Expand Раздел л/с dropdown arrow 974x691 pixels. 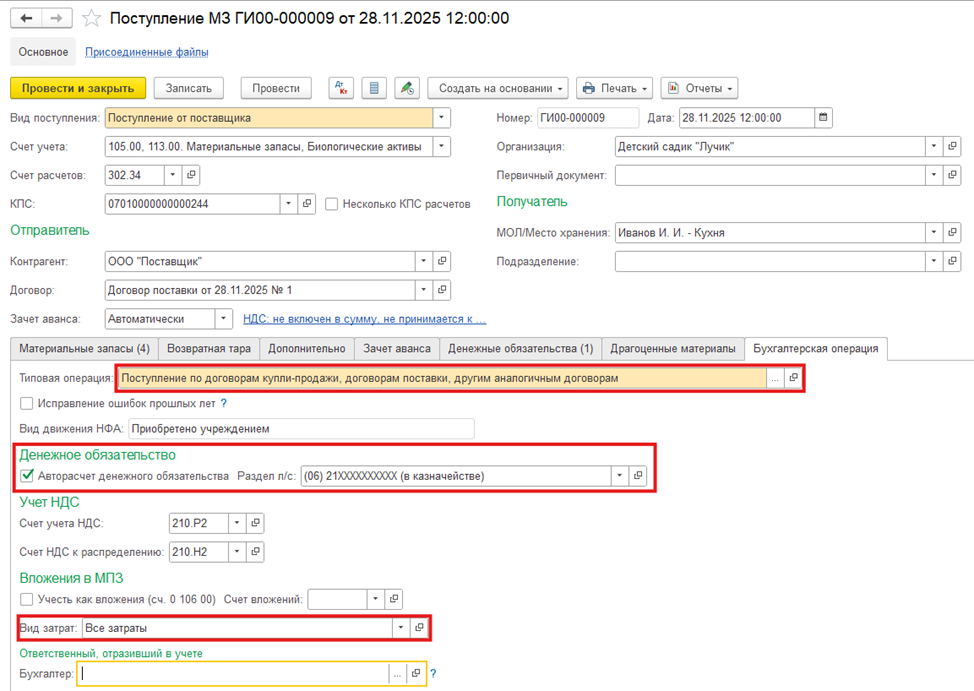[619, 476]
